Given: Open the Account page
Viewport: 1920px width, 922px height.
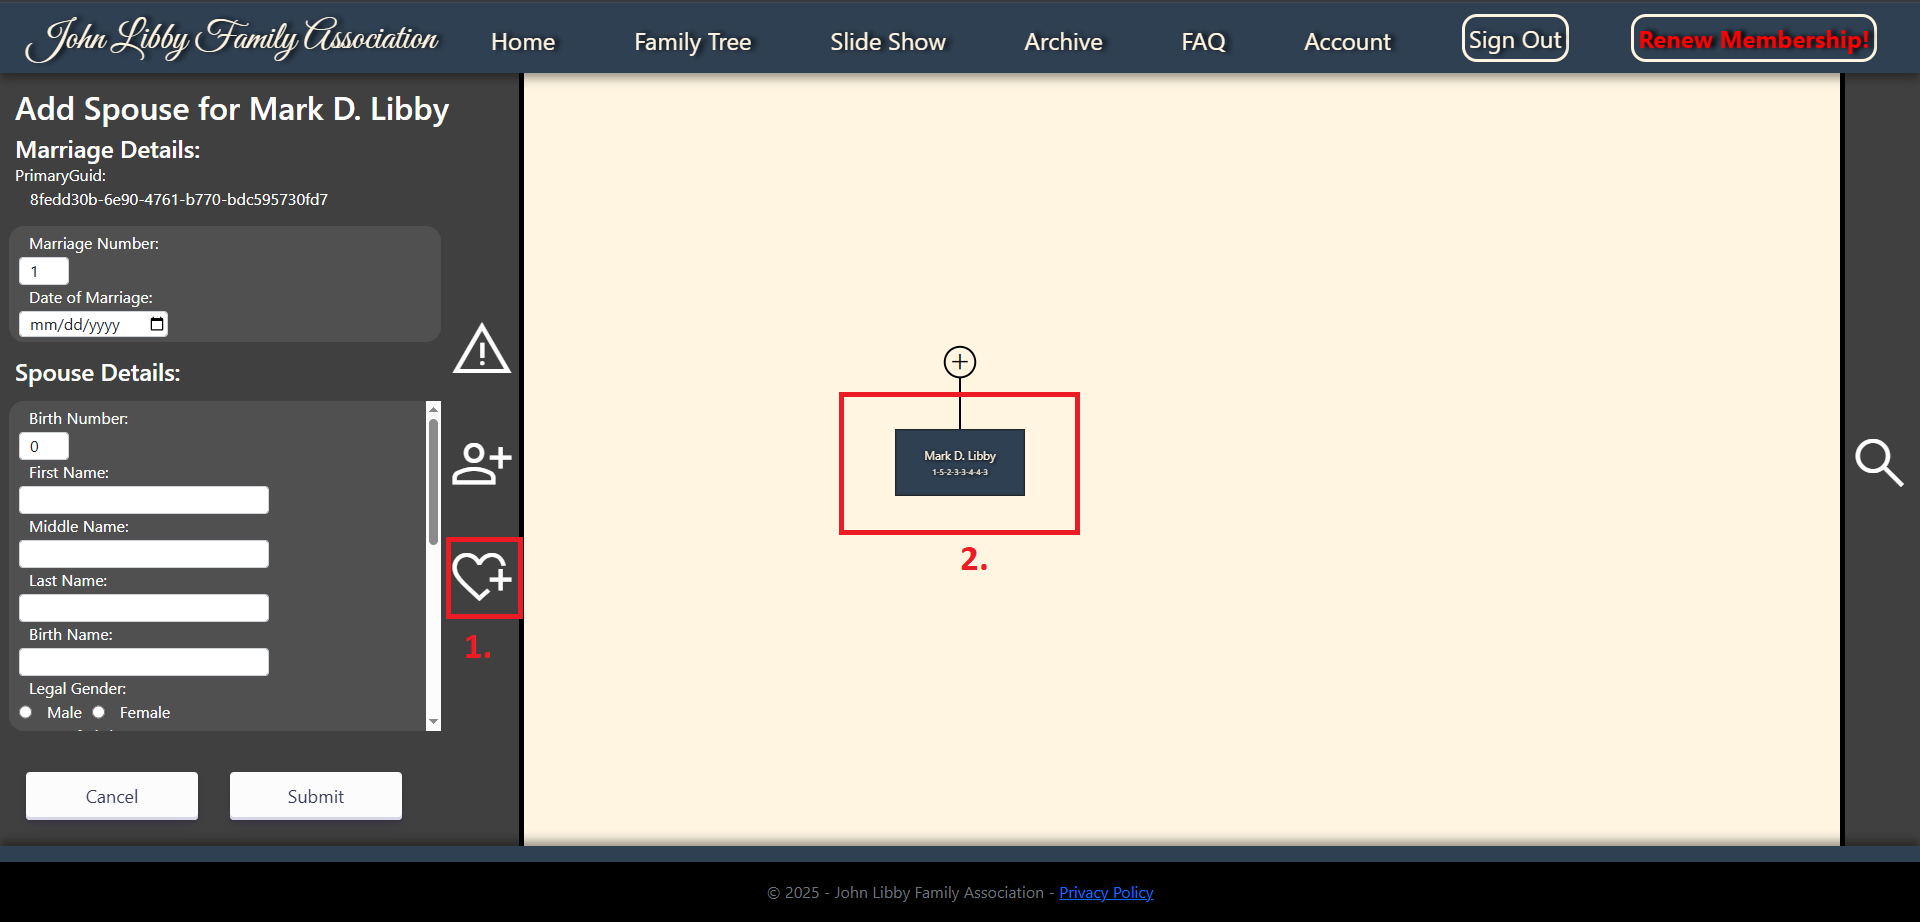Looking at the screenshot, I should point(1347,42).
